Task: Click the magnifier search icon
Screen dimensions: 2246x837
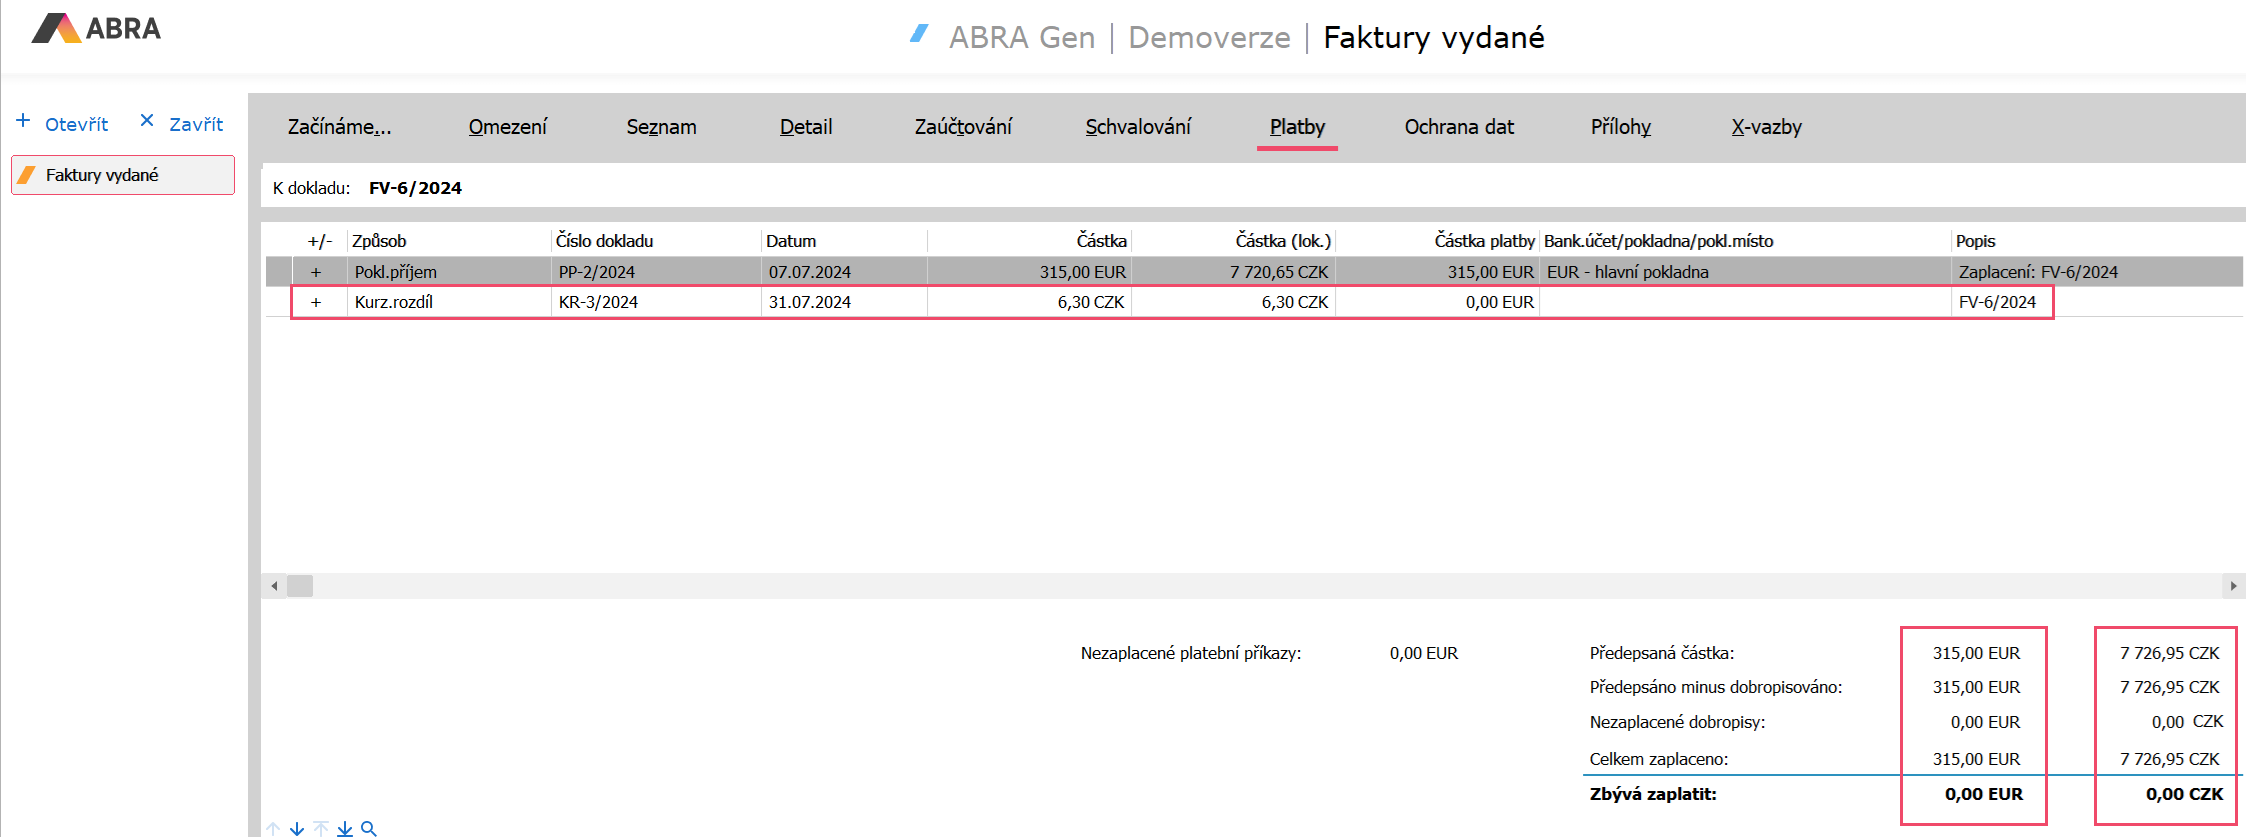Action: click(369, 828)
